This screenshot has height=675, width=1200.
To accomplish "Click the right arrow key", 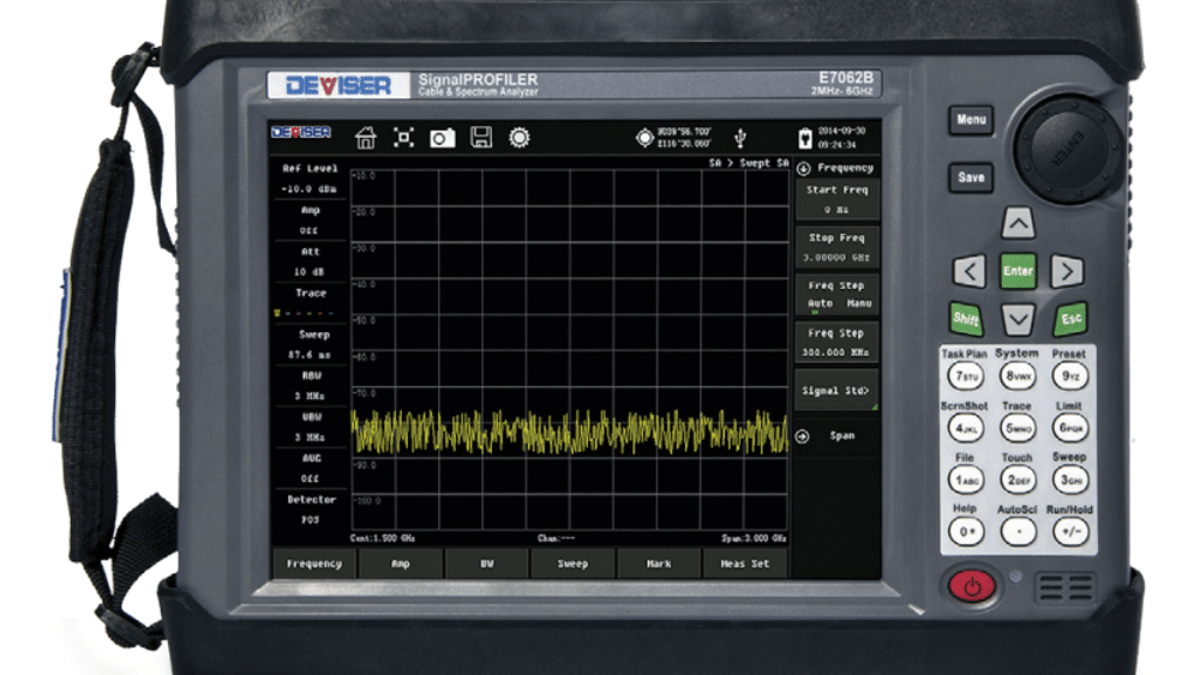I will point(1068,271).
